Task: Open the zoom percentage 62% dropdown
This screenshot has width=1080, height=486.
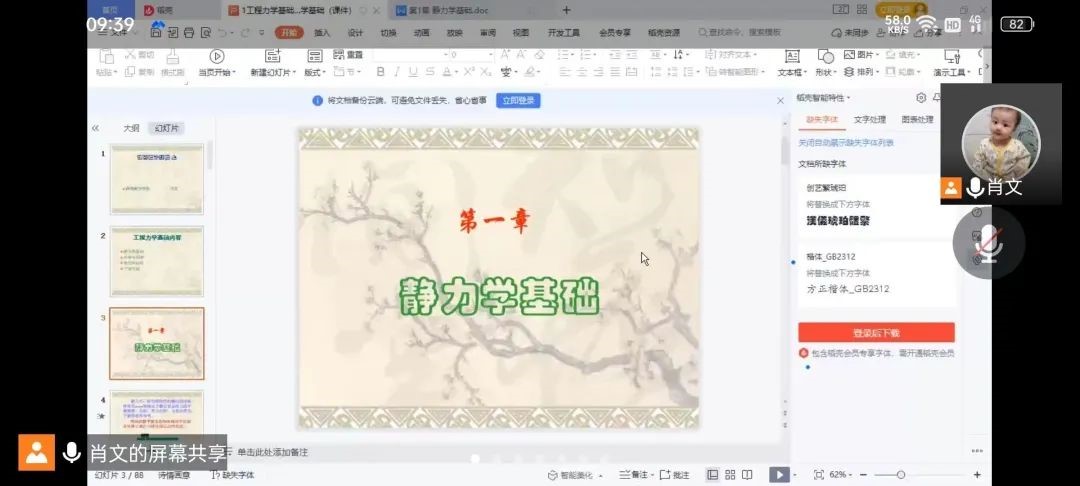Action: point(842,474)
